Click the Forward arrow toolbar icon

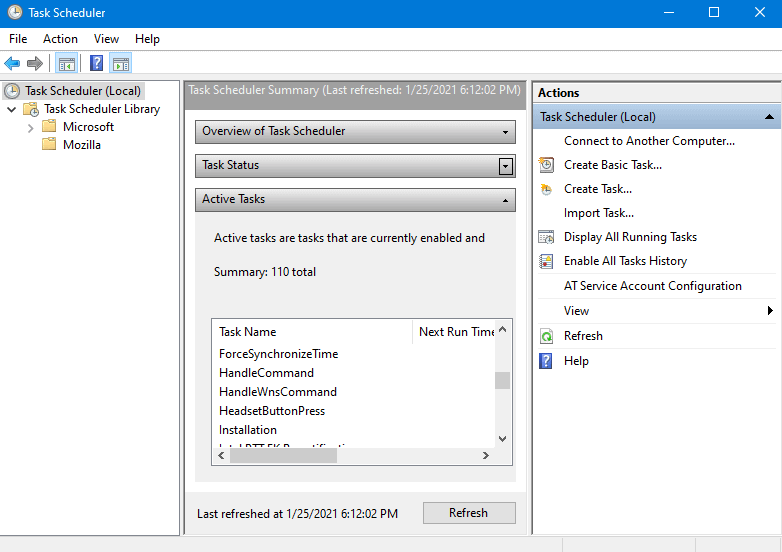(x=35, y=64)
